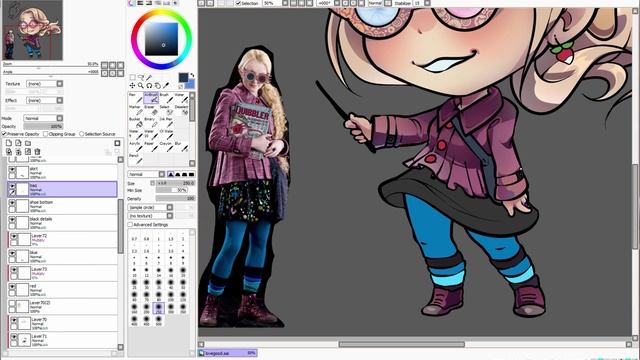Open the Texture dropdown

(x=44, y=84)
